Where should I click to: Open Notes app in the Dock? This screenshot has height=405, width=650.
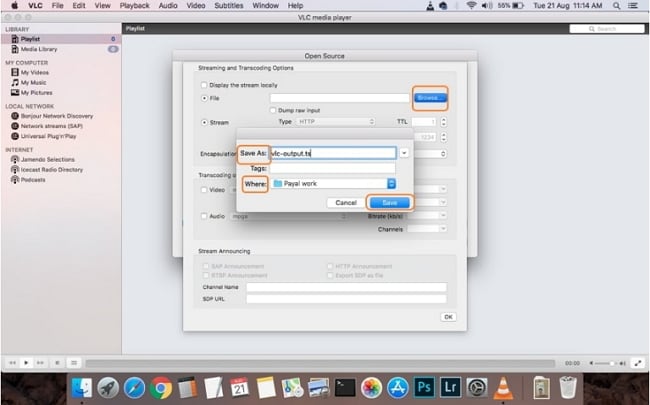[266, 388]
